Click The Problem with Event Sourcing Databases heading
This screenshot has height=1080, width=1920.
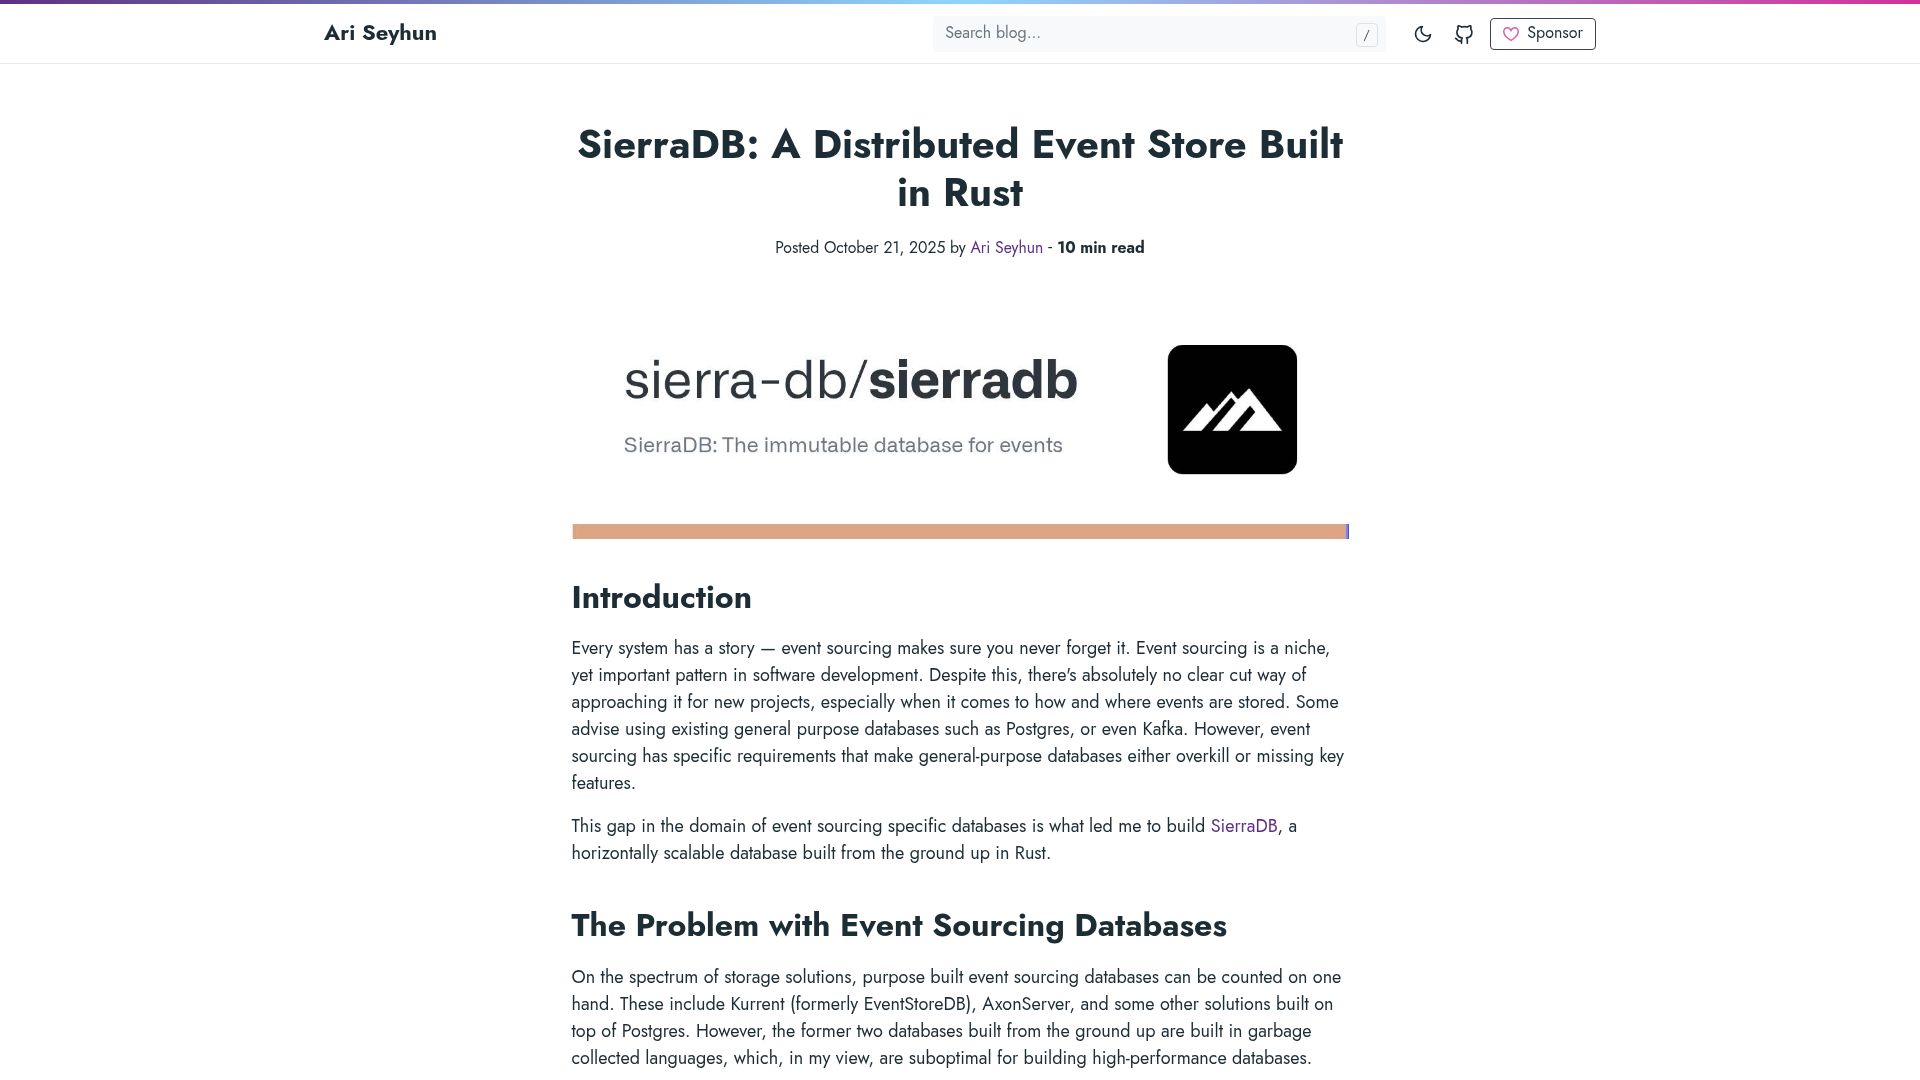[899, 925]
